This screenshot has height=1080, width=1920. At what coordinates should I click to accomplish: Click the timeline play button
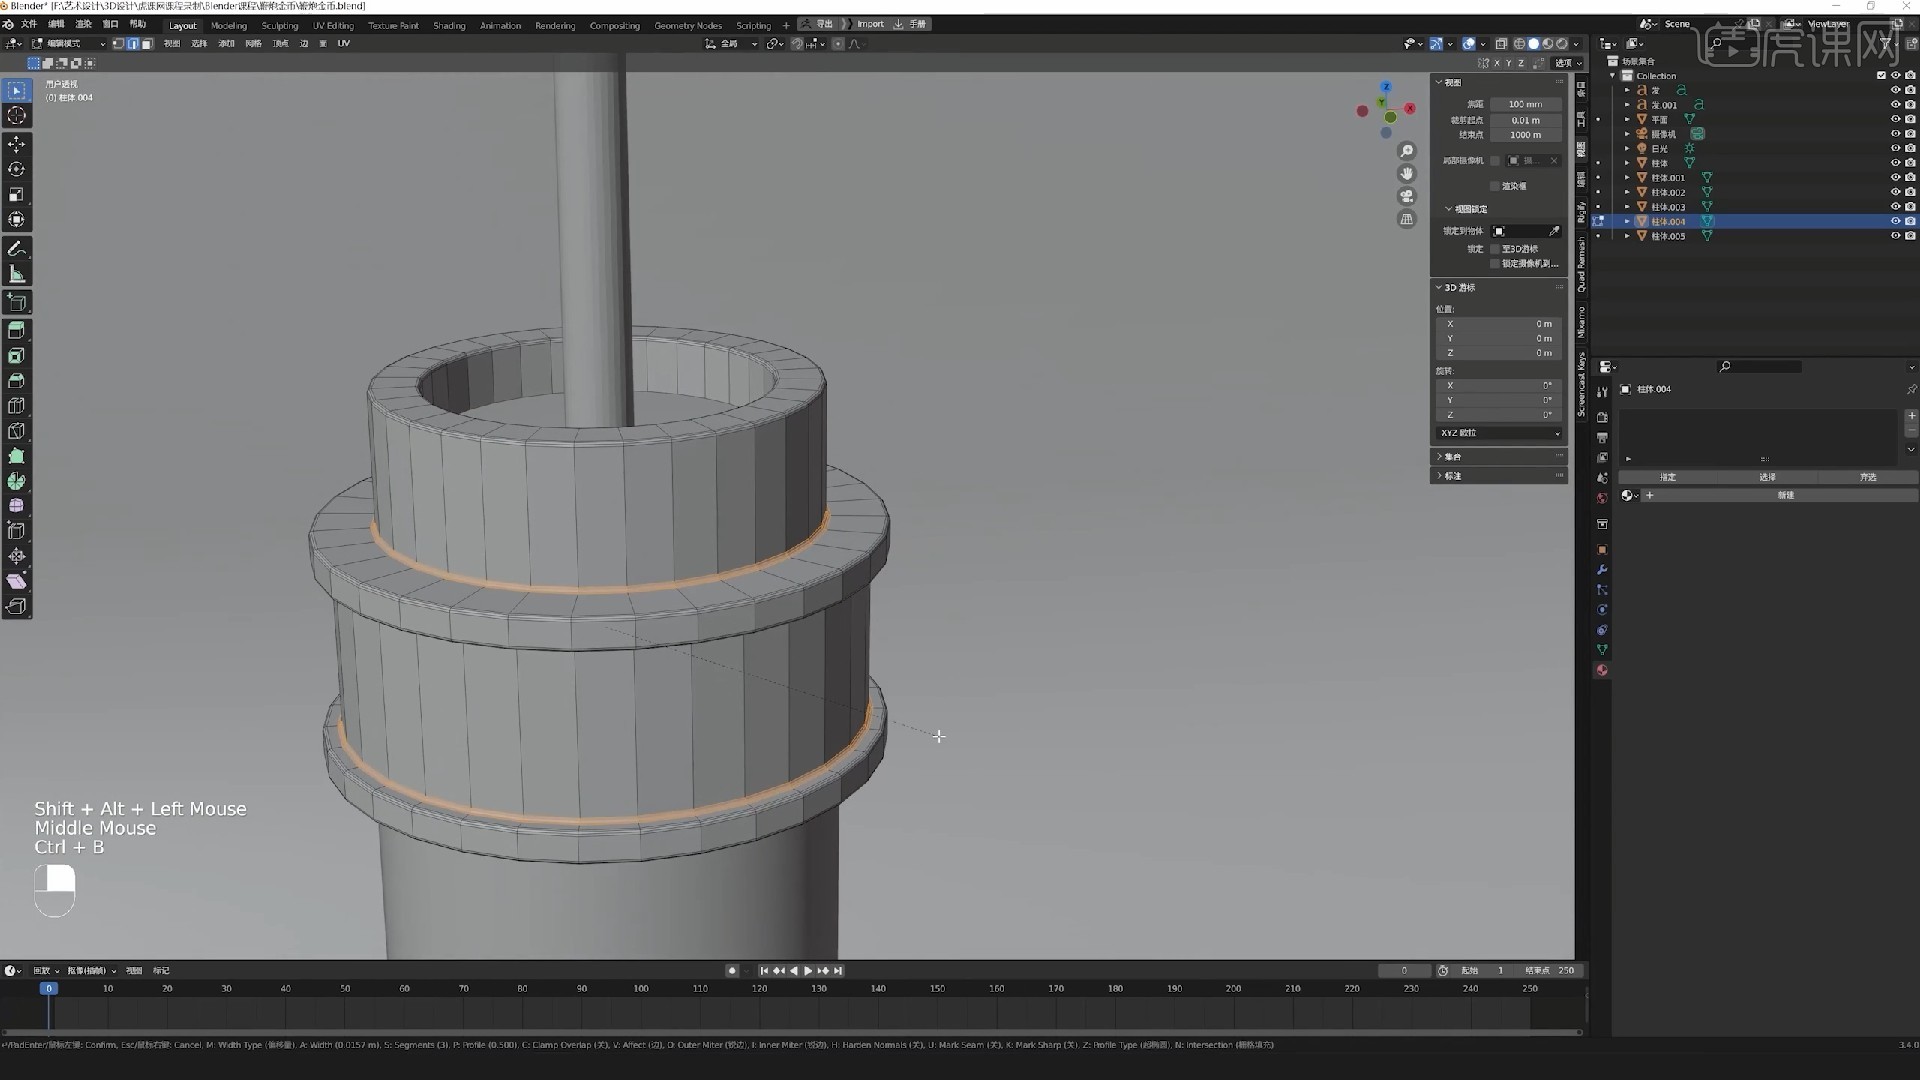pyautogui.click(x=808, y=971)
